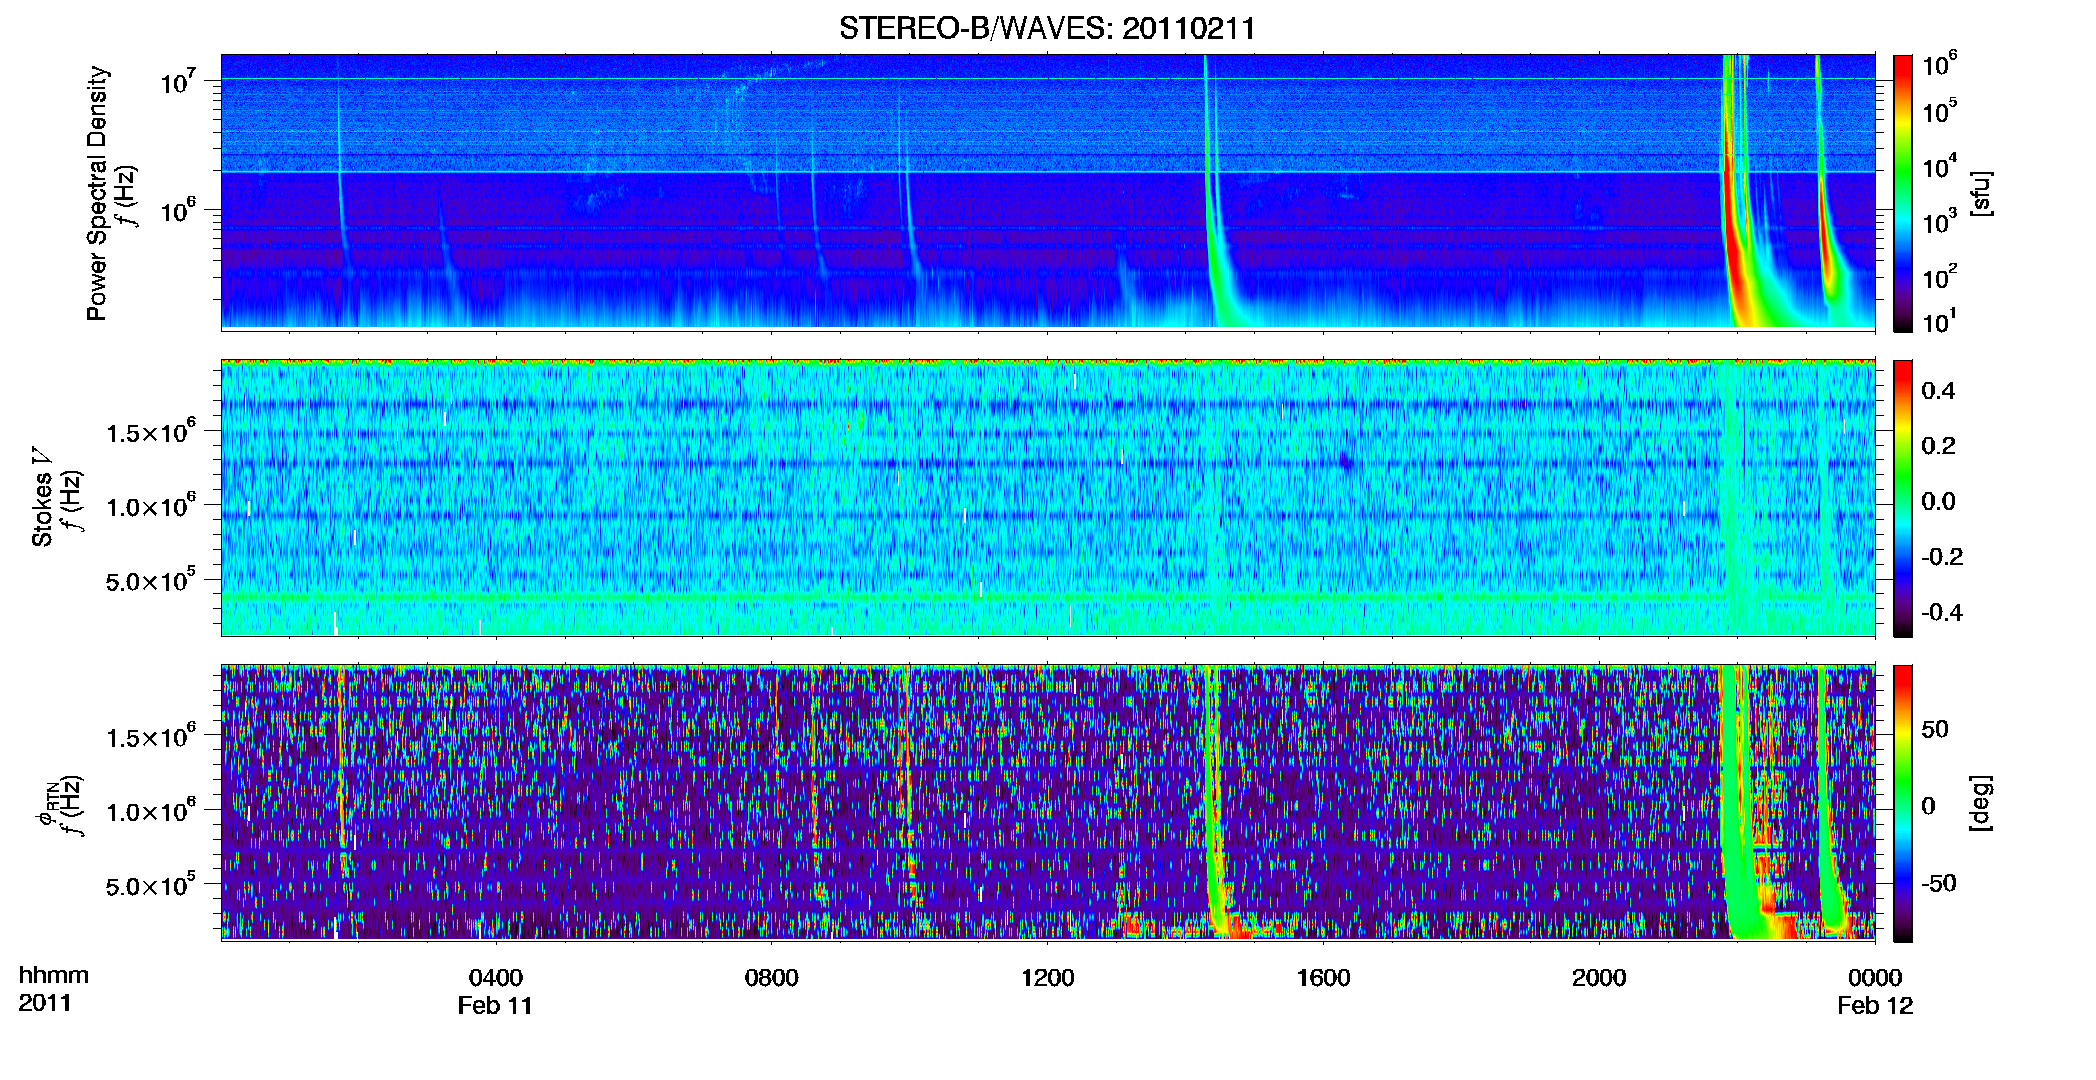
Task: Click the 0.4 value on Stokes color scale
Action: click(x=1938, y=391)
